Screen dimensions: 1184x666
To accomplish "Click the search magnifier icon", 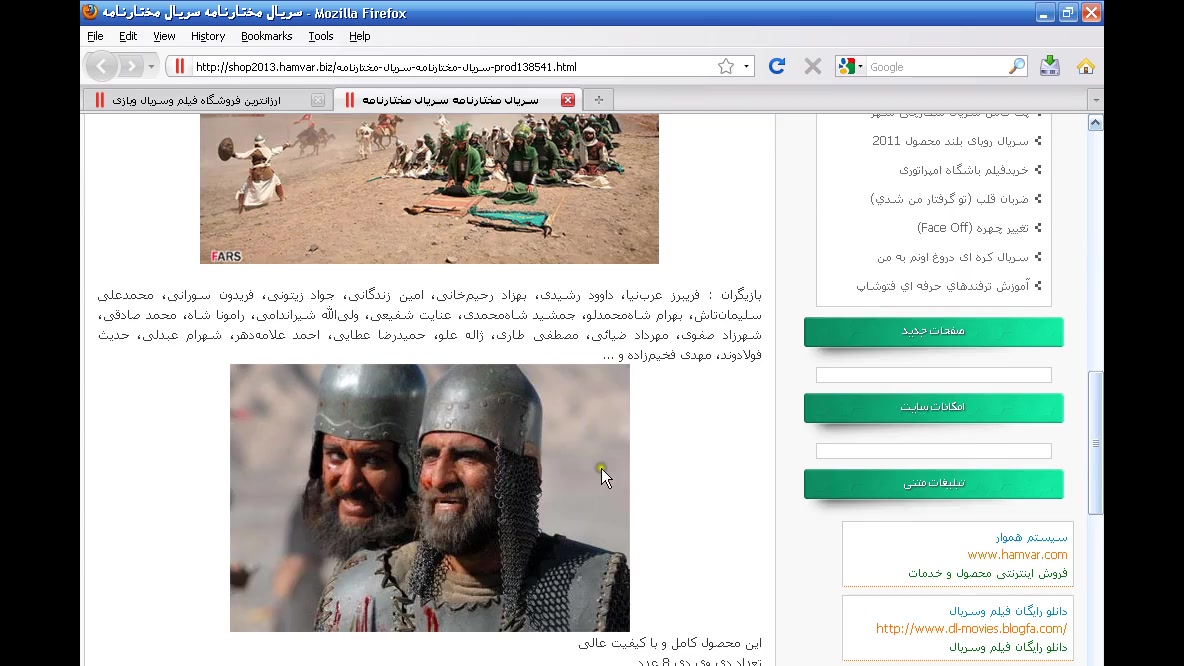I will pyautogui.click(x=1016, y=66).
